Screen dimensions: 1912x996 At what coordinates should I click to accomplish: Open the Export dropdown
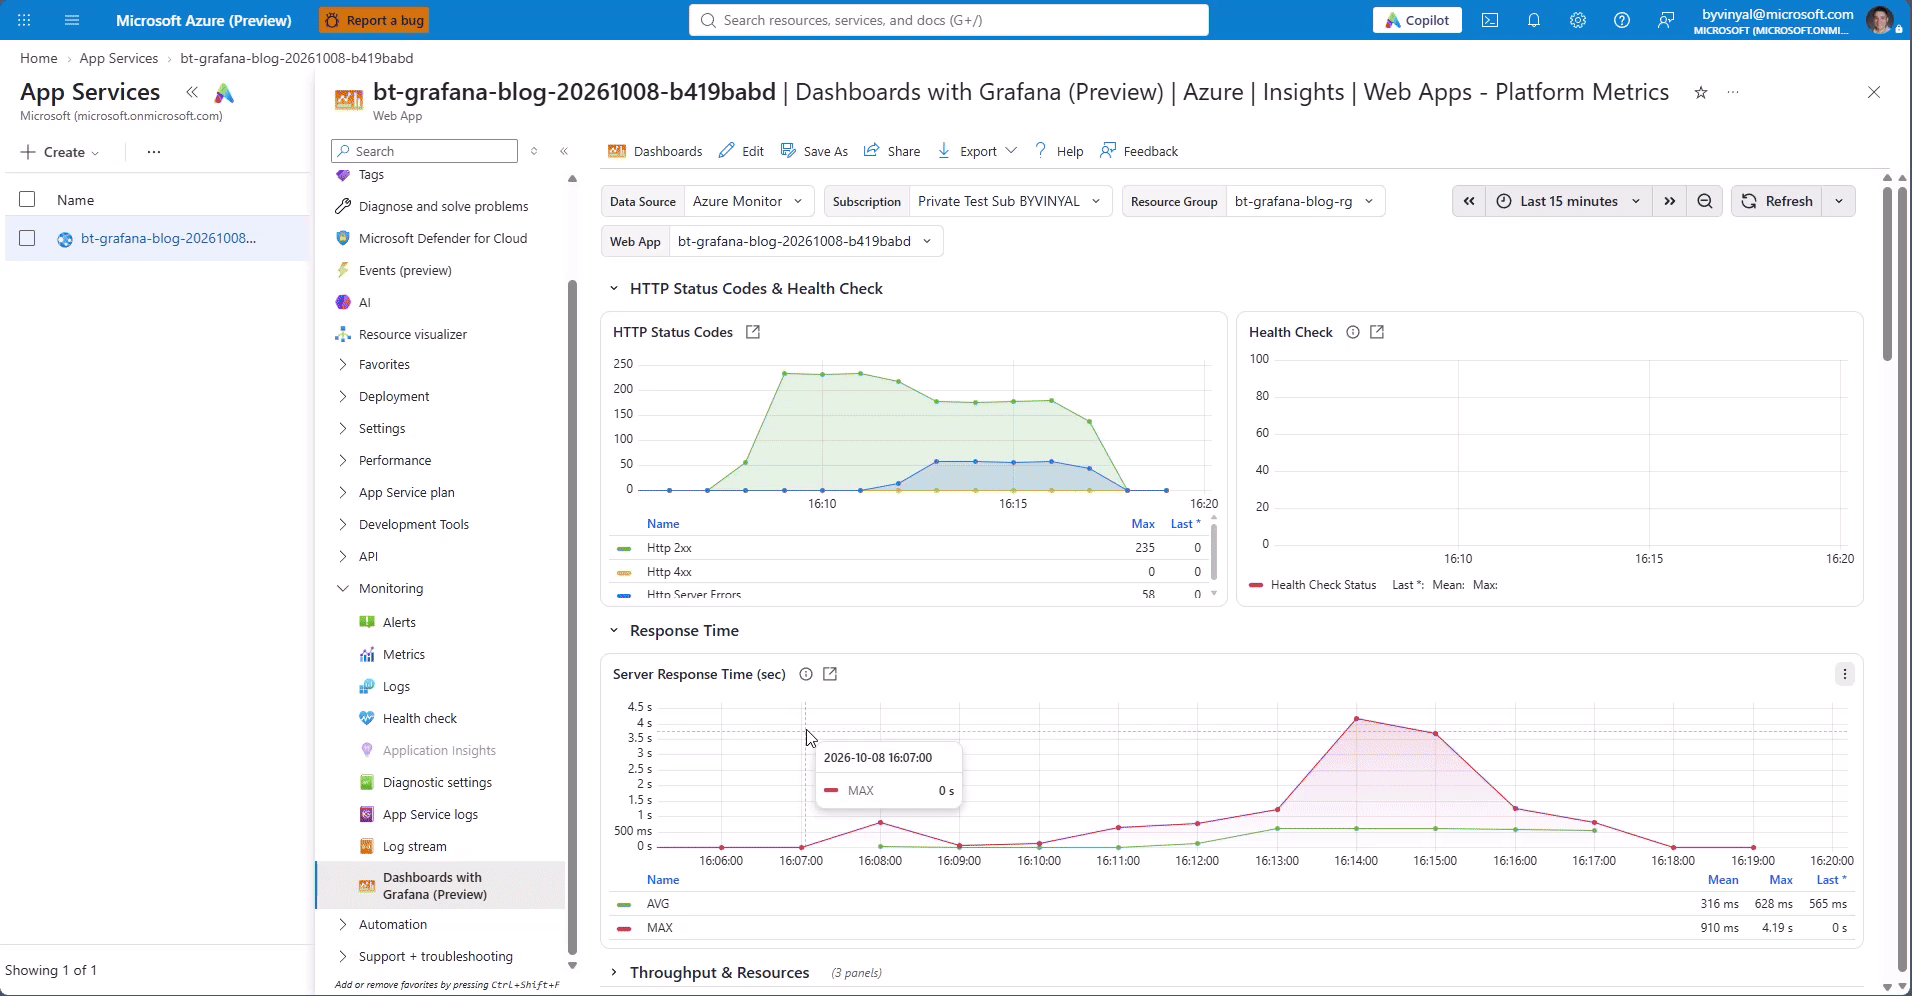pos(977,151)
